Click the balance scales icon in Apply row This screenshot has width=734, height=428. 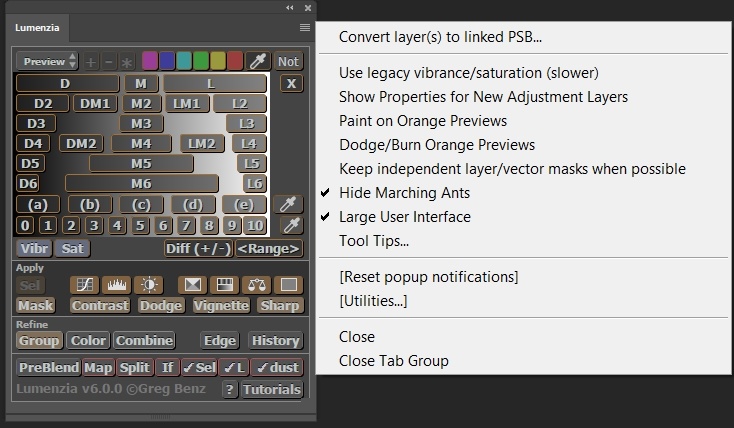(x=257, y=285)
